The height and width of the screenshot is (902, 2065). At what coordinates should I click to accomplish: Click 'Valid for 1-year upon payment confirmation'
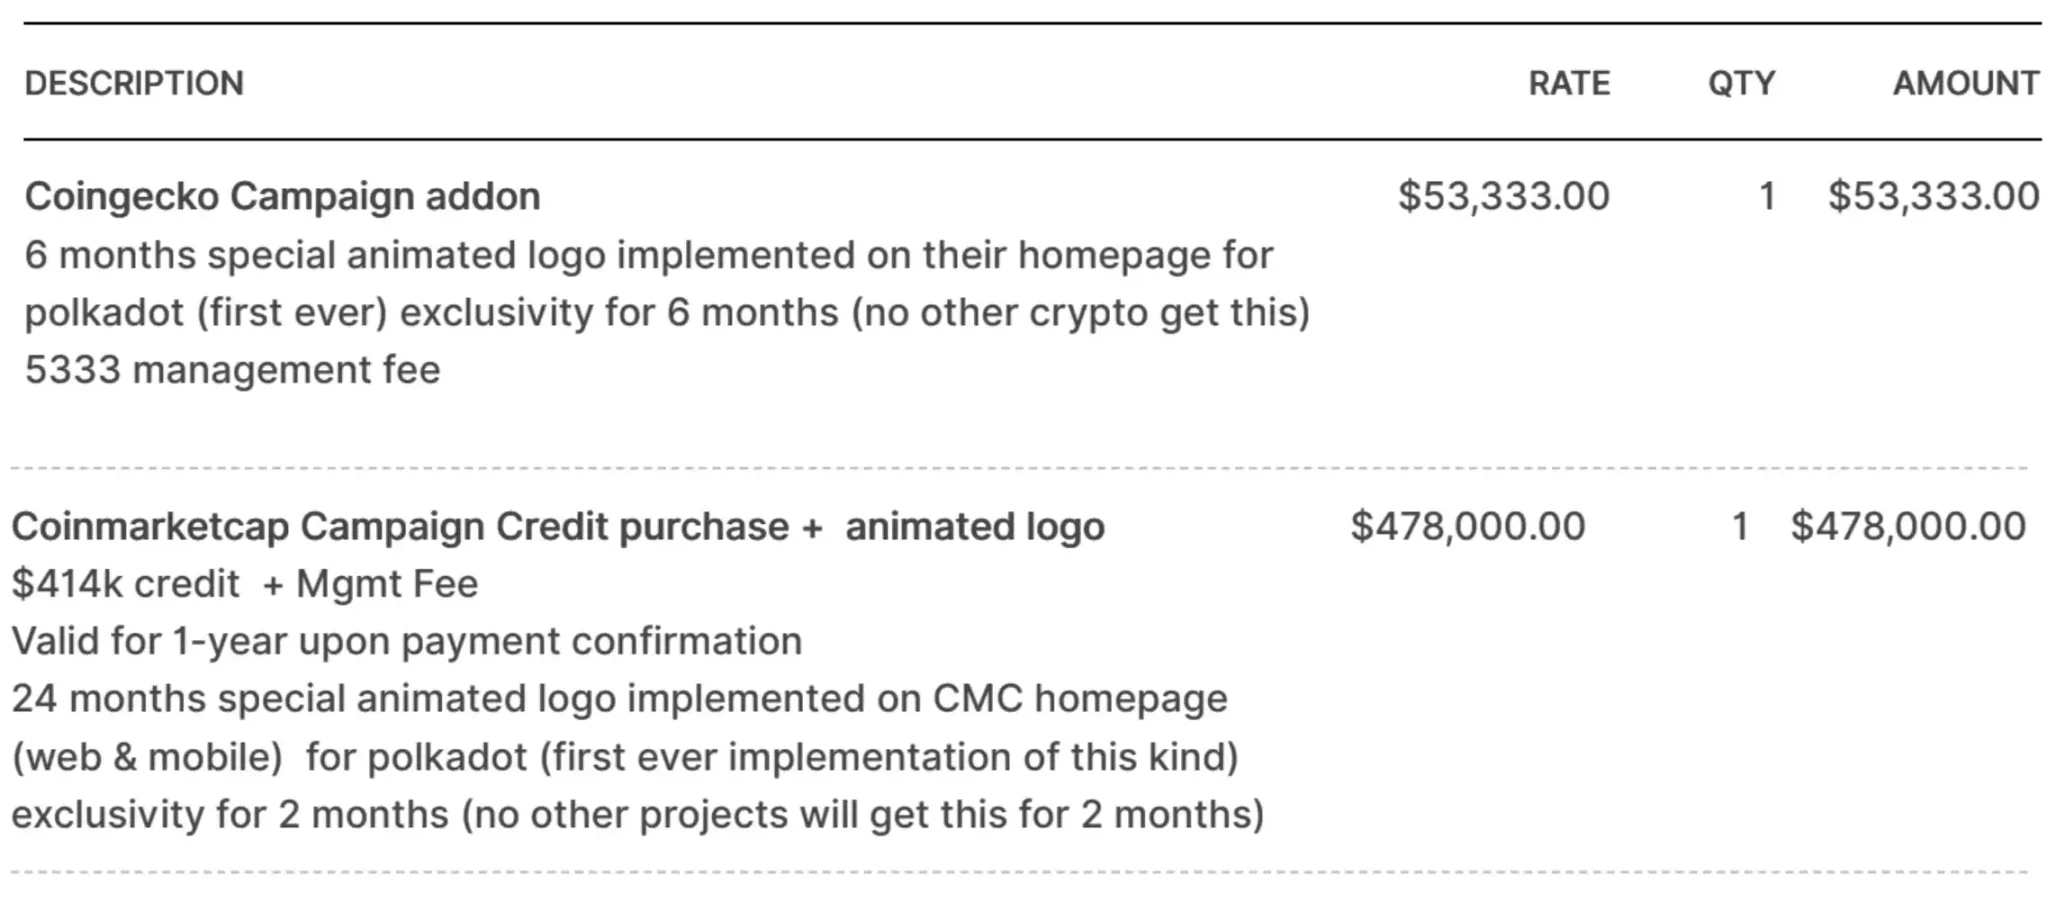click(407, 641)
